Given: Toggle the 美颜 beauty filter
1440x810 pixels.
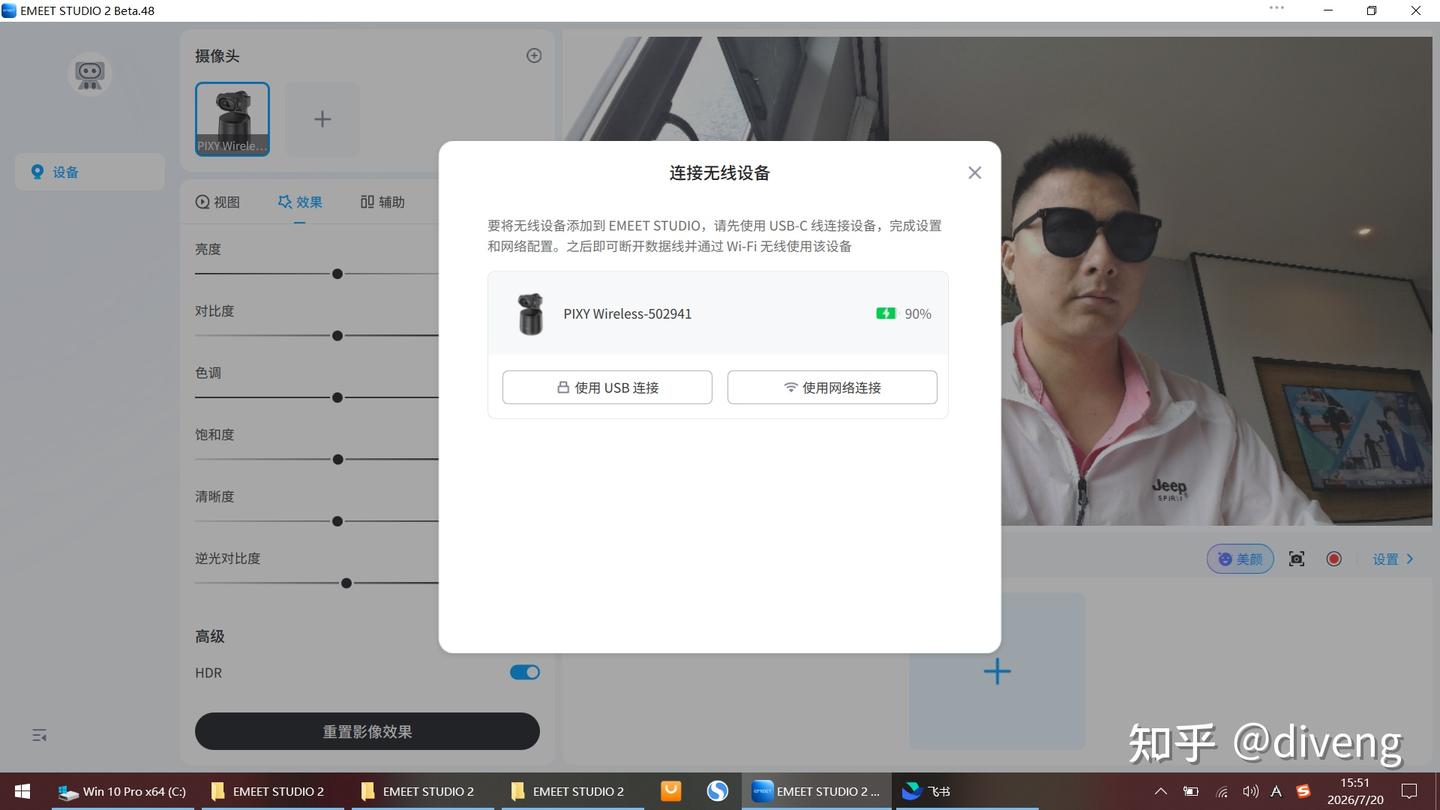Looking at the screenshot, I should coord(1240,559).
